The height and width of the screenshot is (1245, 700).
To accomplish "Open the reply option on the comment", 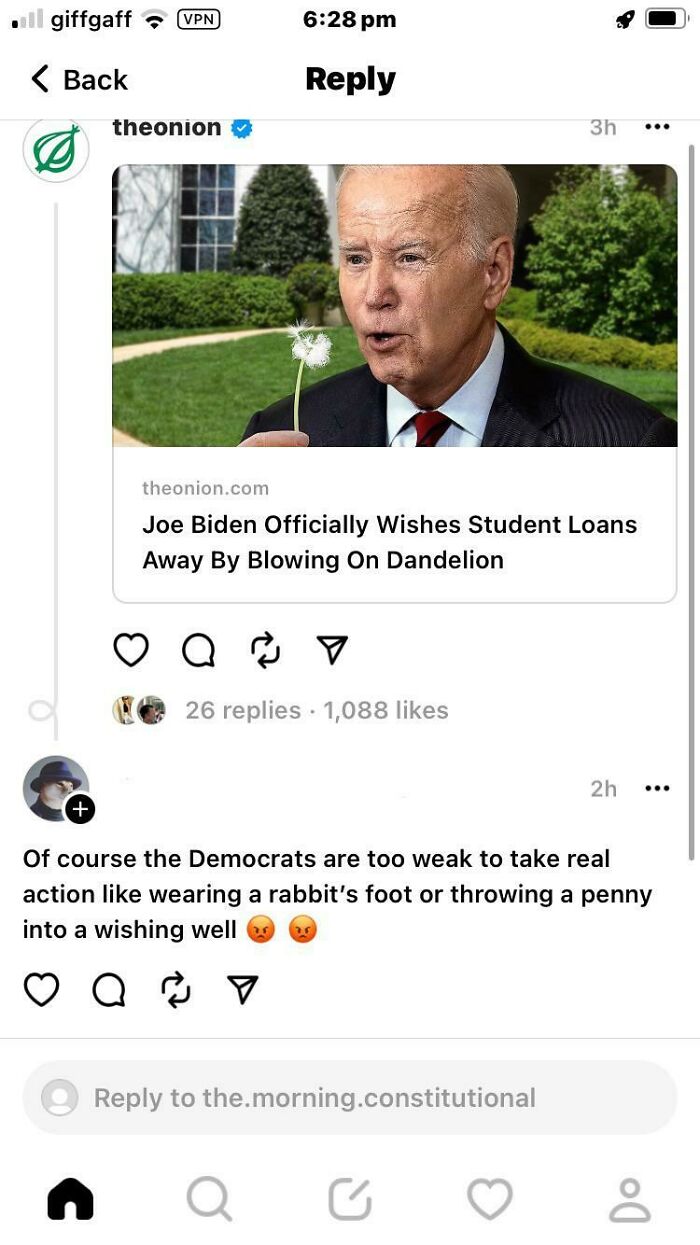I will (x=108, y=989).
